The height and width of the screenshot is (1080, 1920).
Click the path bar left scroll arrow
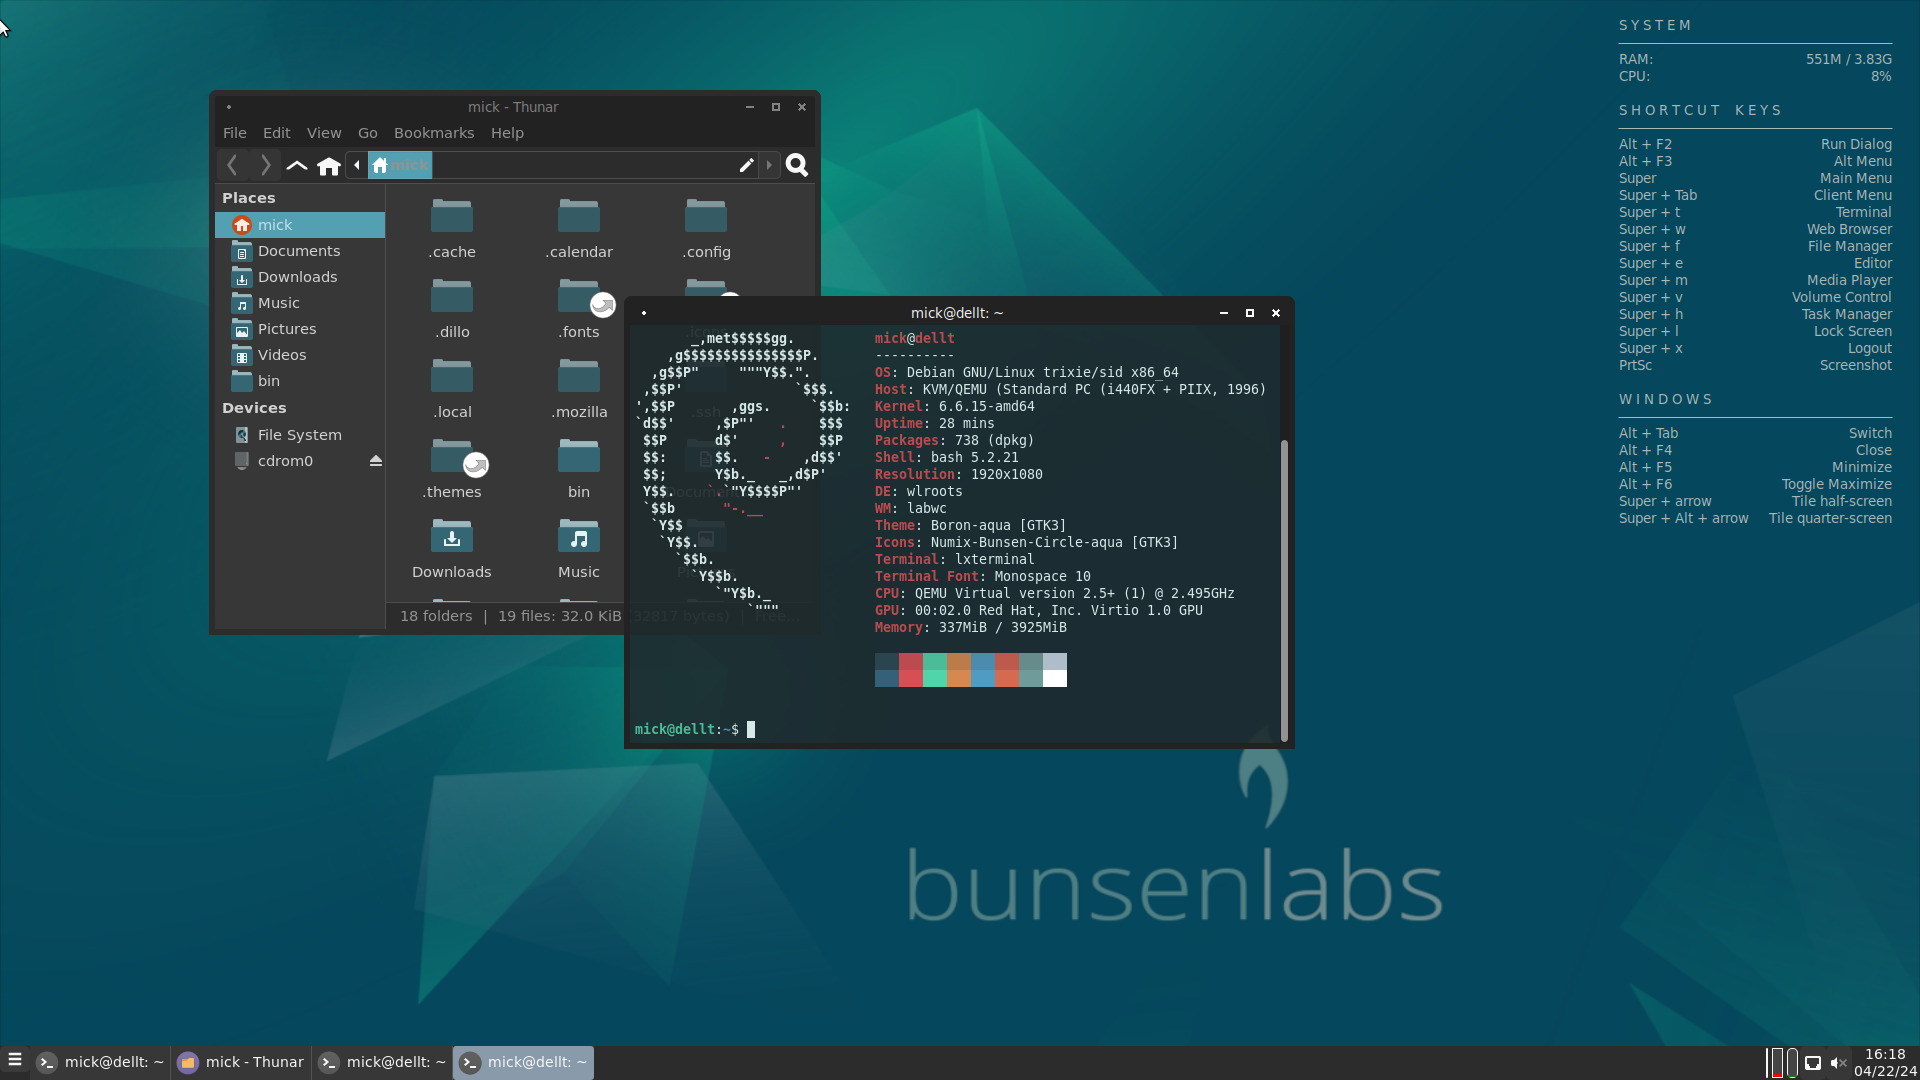click(x=357, y=166)
